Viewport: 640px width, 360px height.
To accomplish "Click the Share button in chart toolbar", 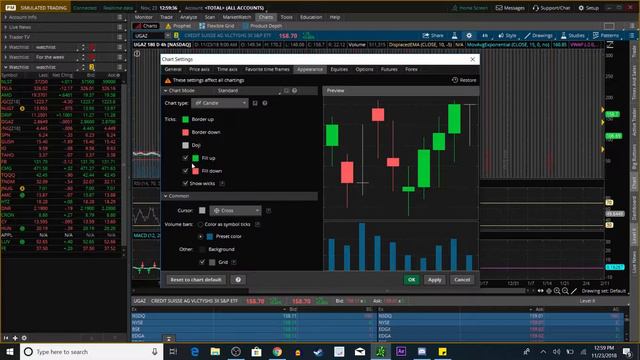I will click(433, 36).
